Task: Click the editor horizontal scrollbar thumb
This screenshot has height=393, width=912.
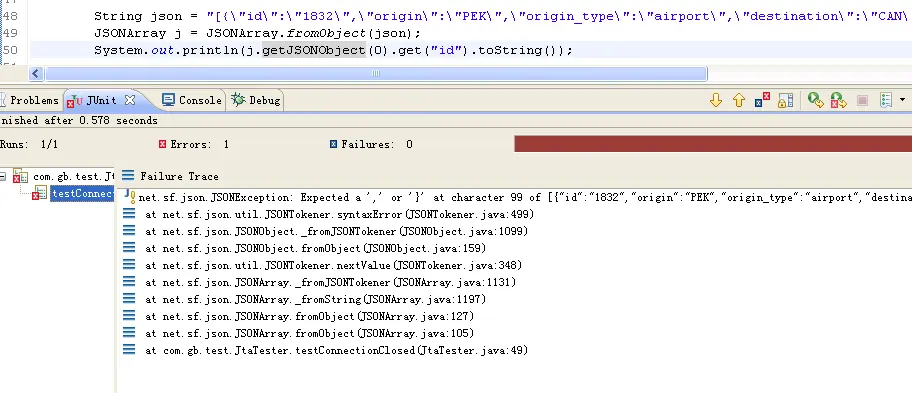Action: pos(376,74)
